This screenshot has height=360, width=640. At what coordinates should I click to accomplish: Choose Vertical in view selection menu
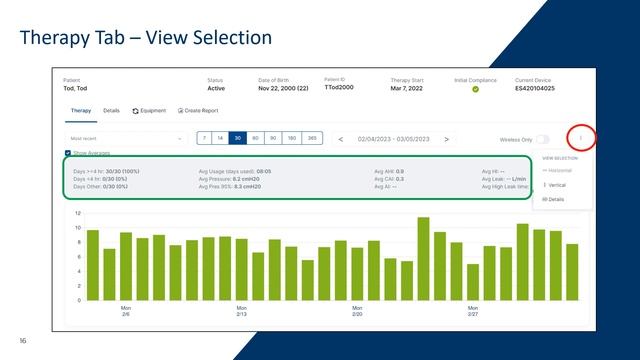(x=554, y=185)
